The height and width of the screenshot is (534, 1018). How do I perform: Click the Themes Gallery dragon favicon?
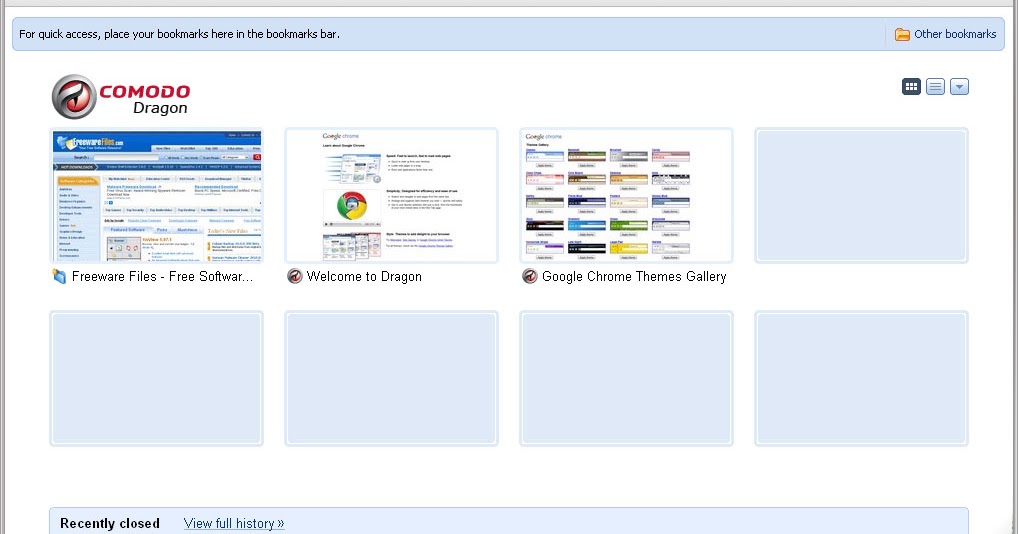tap(530, 276)
